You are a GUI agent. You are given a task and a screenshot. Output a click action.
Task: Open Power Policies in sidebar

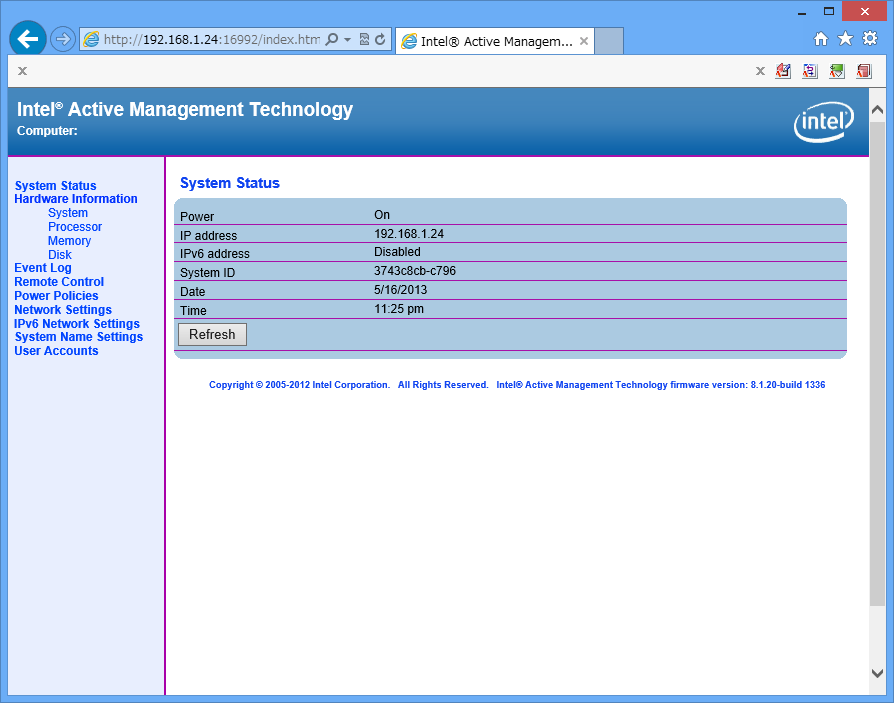pyautogui.click(x=56, y=296)
